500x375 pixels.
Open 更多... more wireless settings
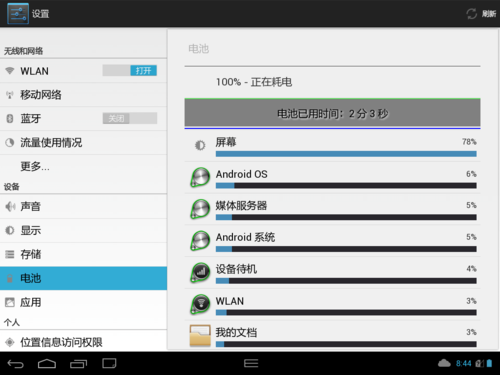pos(83,166)
